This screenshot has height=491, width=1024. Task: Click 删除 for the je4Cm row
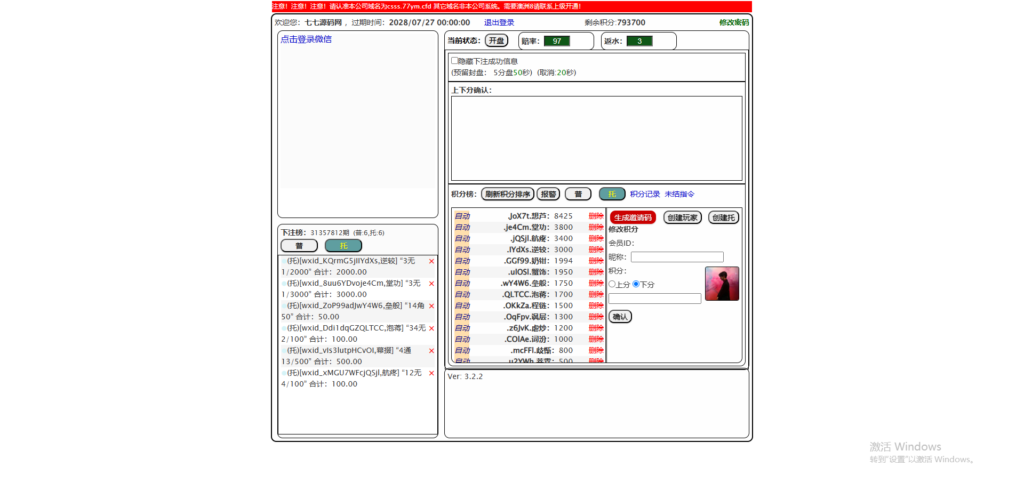tap(596, 227)
